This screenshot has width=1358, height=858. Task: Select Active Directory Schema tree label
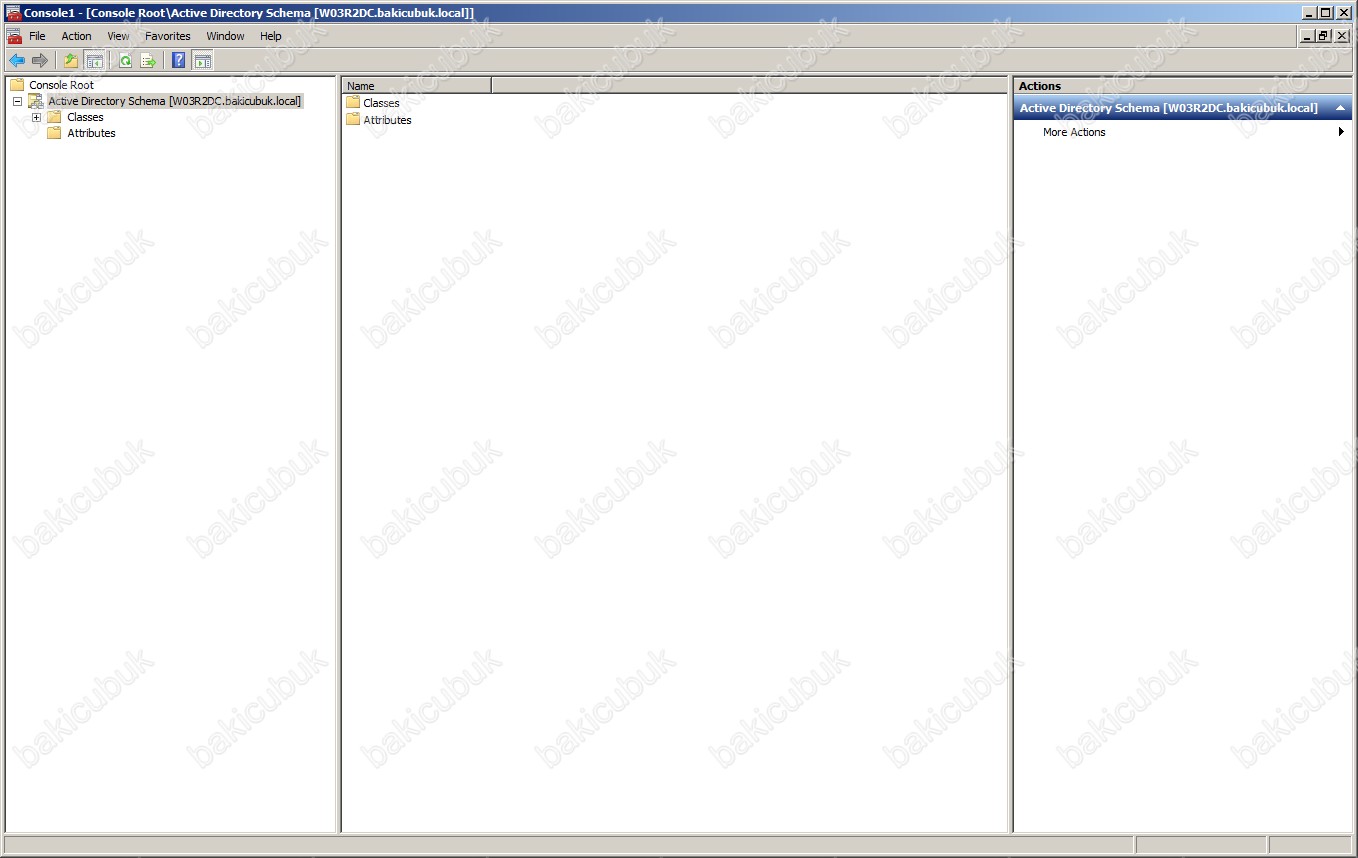pos(175,101)
